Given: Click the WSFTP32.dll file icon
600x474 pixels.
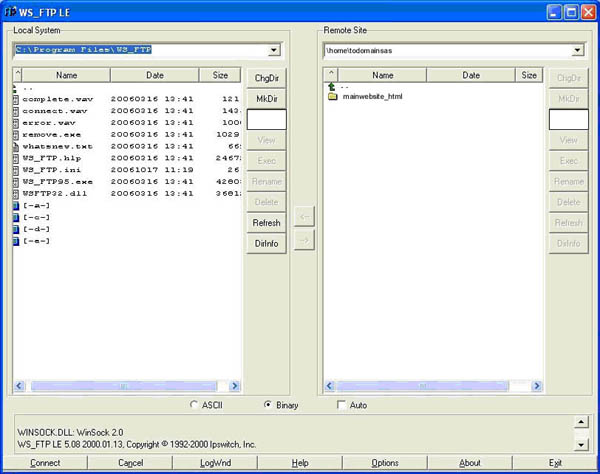Looking at the screenshot, I should (16, 194).
